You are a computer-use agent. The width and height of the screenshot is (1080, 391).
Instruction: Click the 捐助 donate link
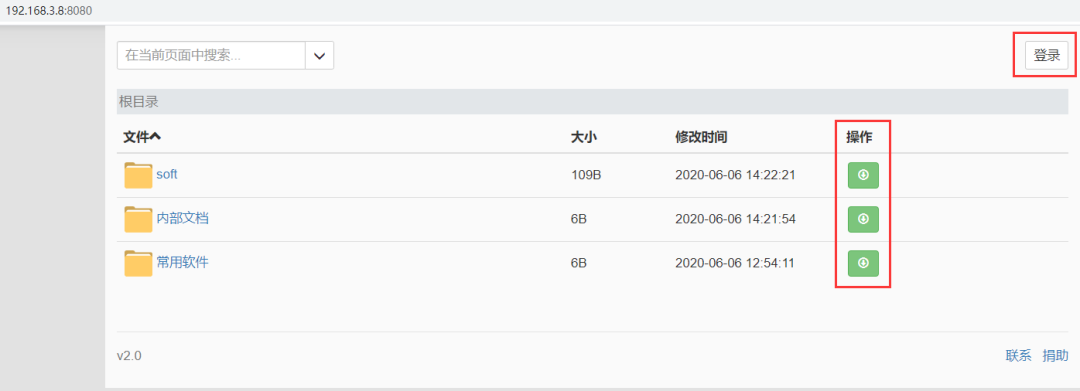pos(1056,356)
